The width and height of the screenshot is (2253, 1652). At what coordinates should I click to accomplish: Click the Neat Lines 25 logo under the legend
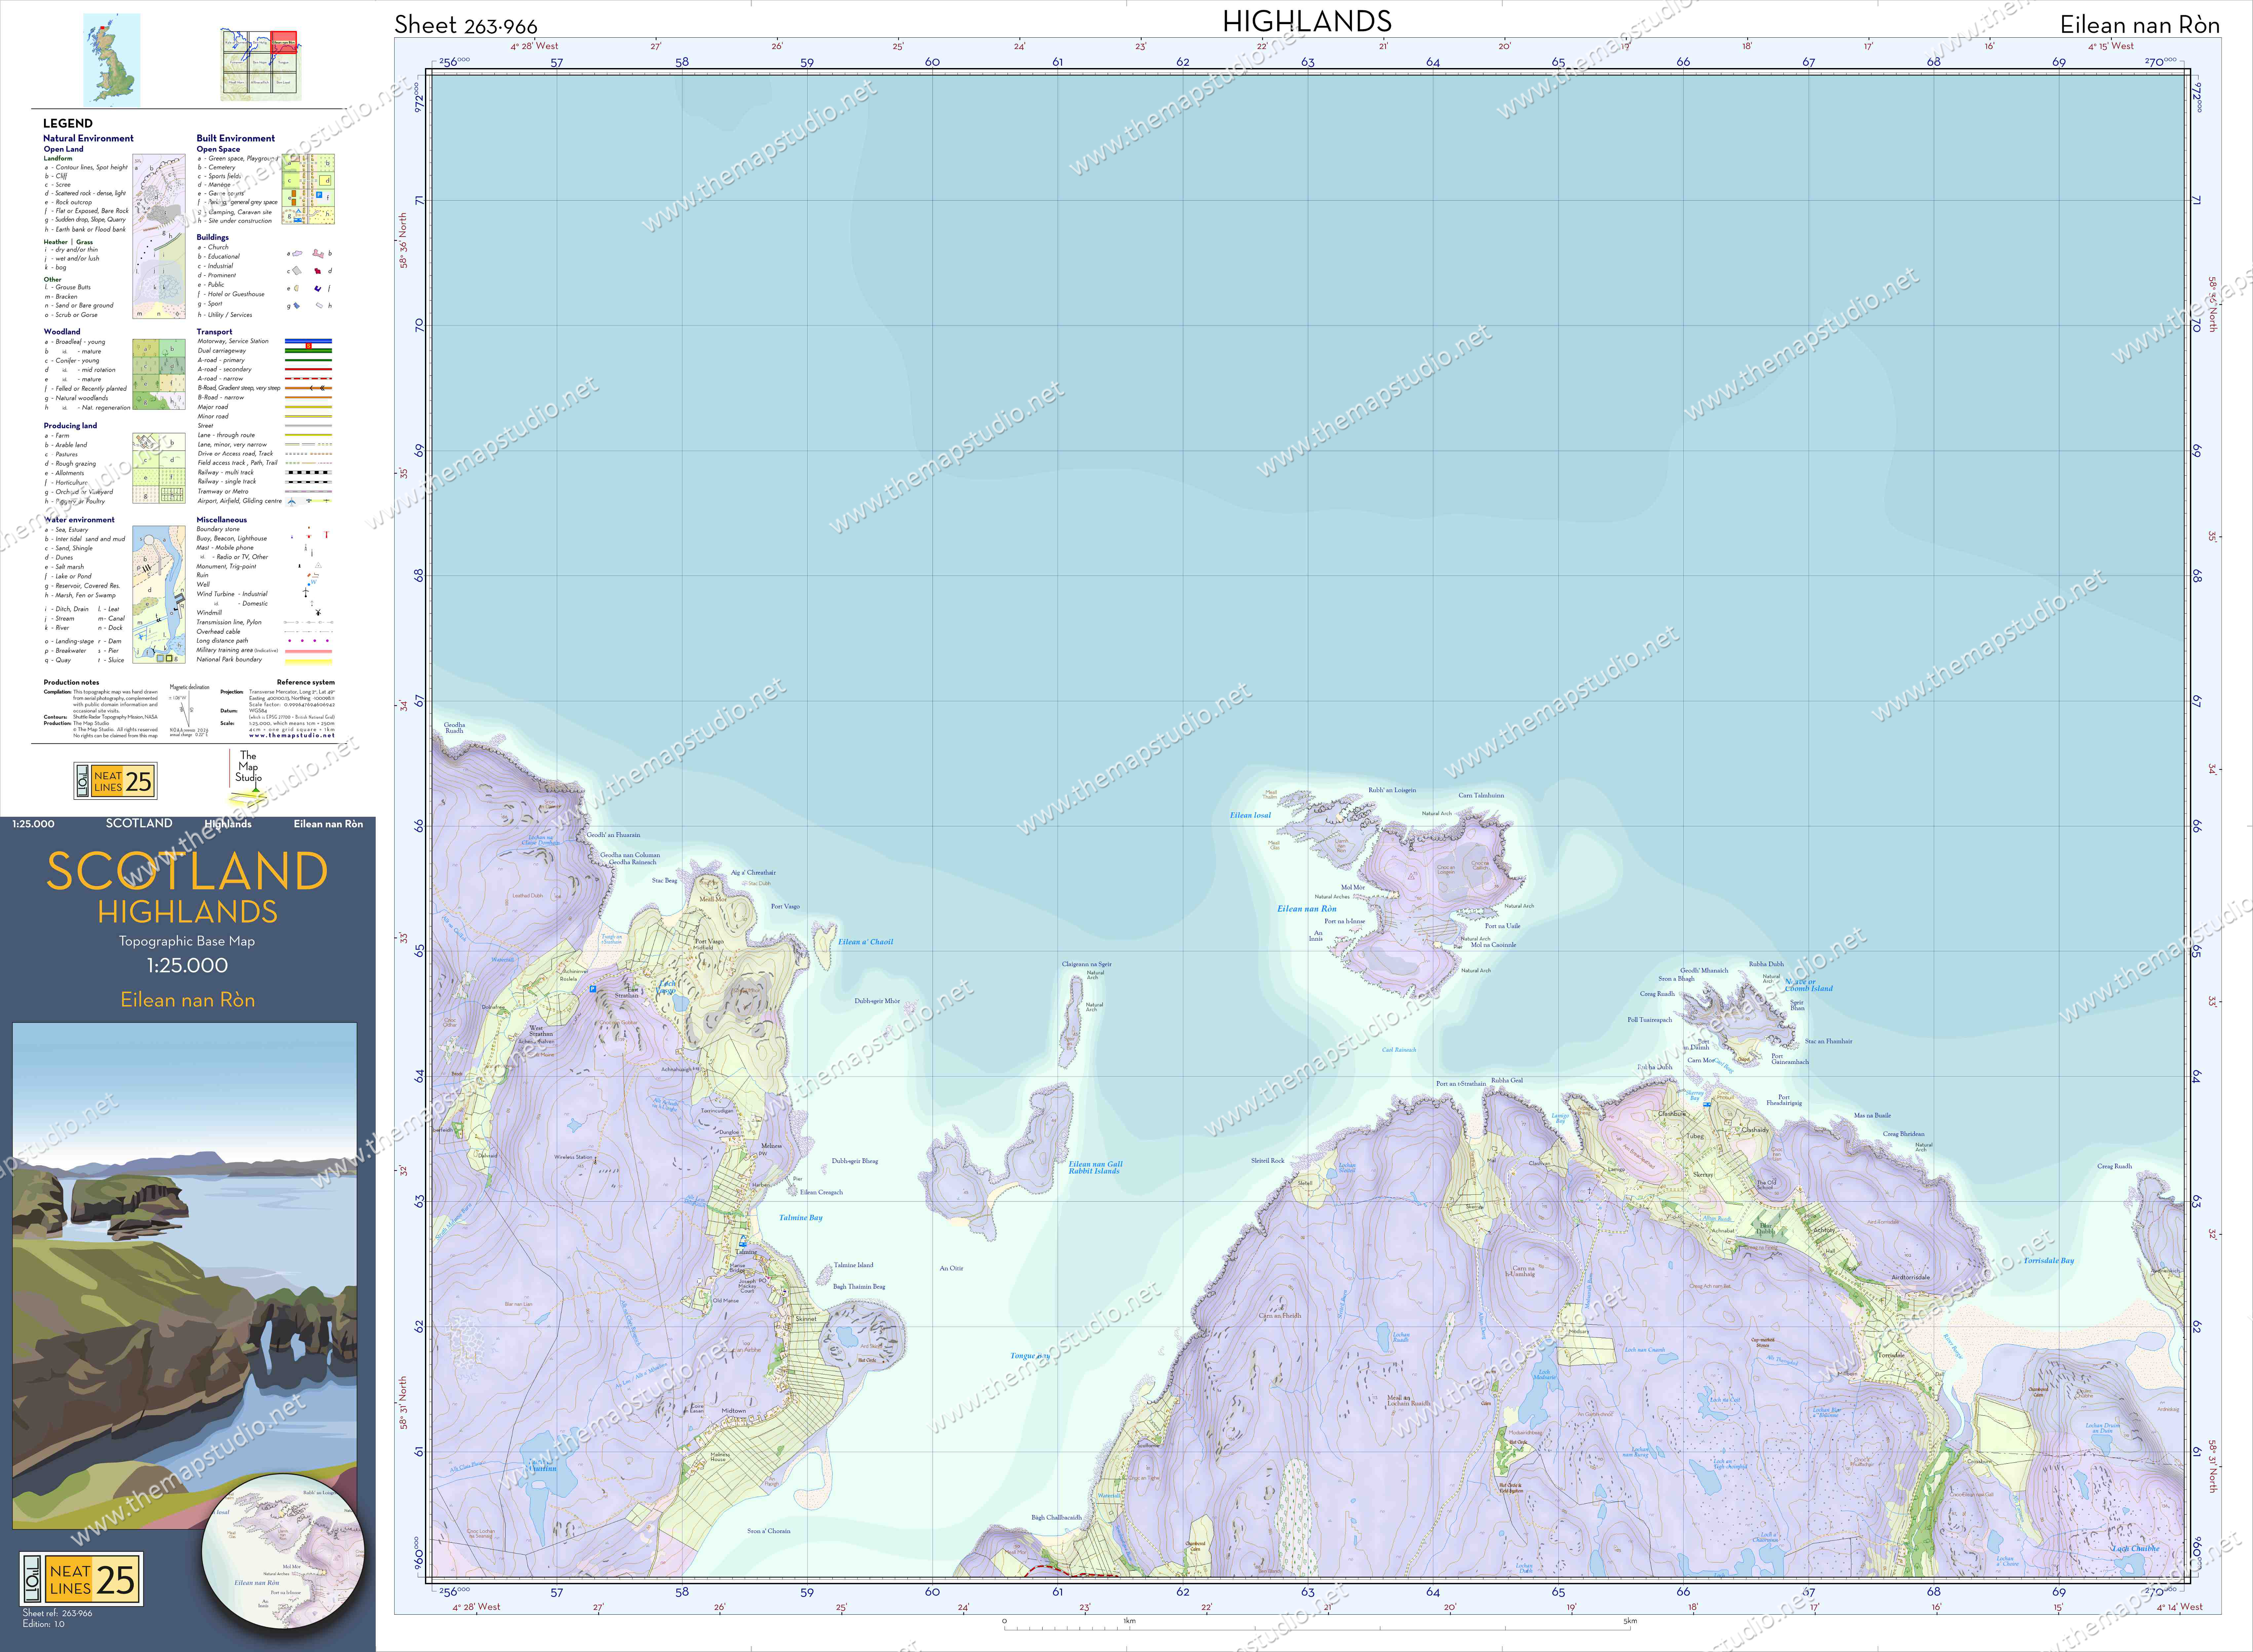tap(115, 781)
